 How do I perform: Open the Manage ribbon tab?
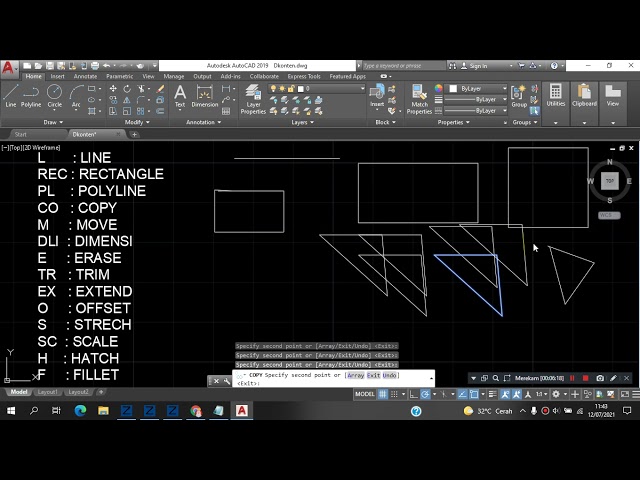click(174, 76)
